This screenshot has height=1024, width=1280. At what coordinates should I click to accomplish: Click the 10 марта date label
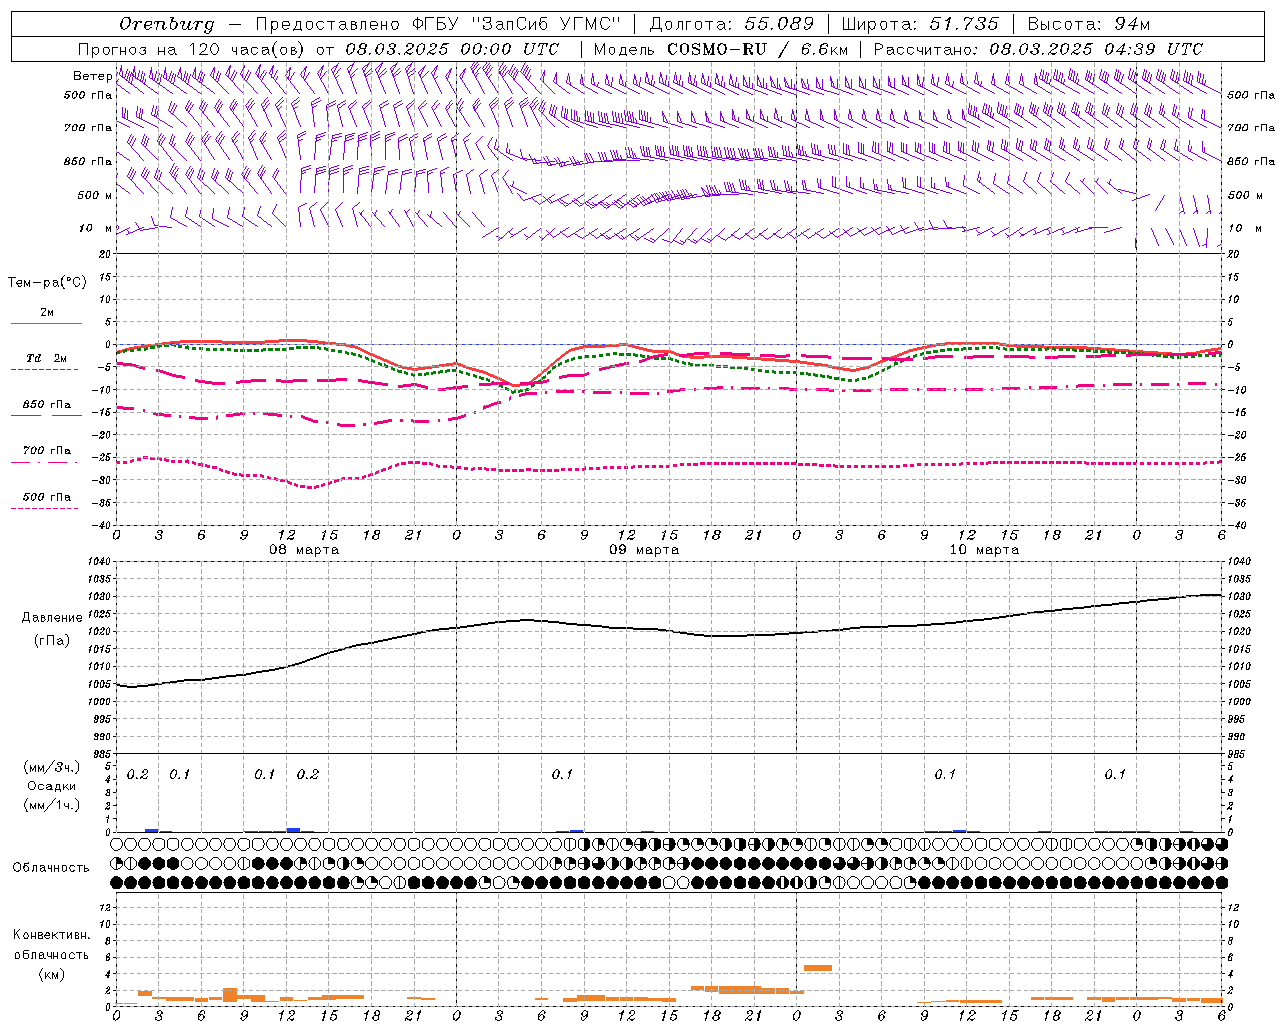984,550
